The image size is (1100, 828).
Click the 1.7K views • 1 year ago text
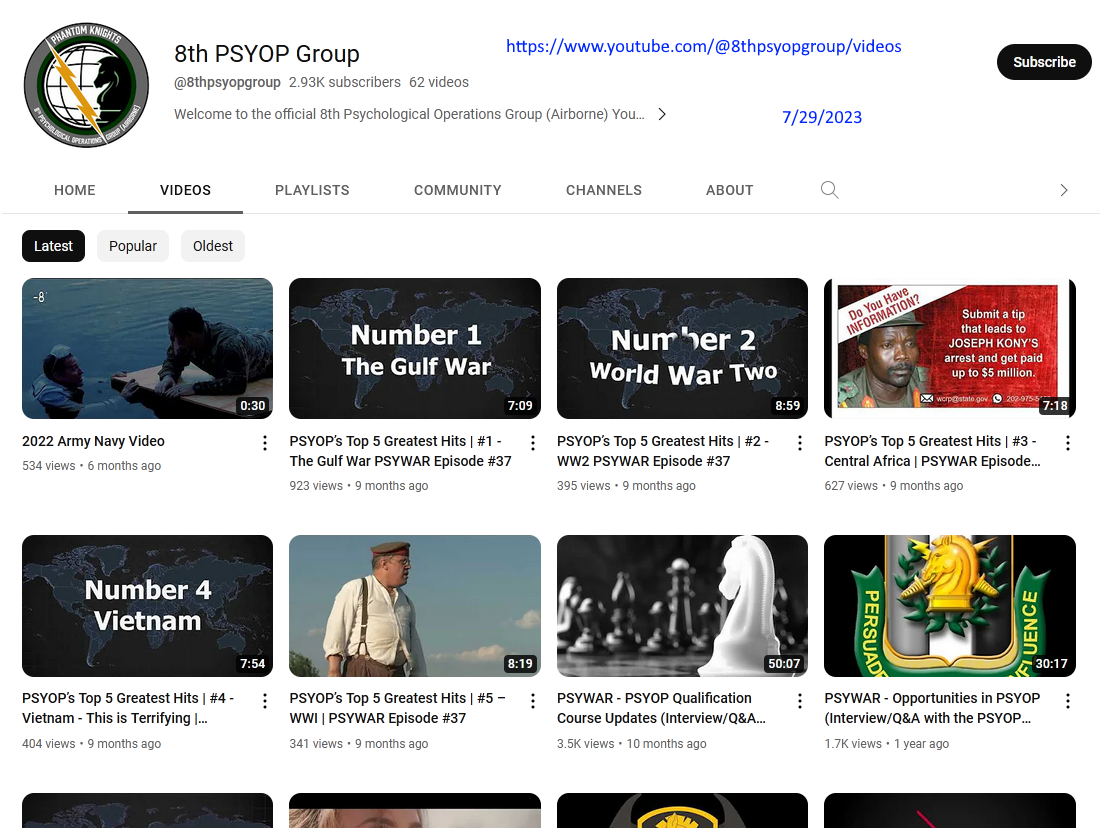pyautogui.click(x=887, y=744)
